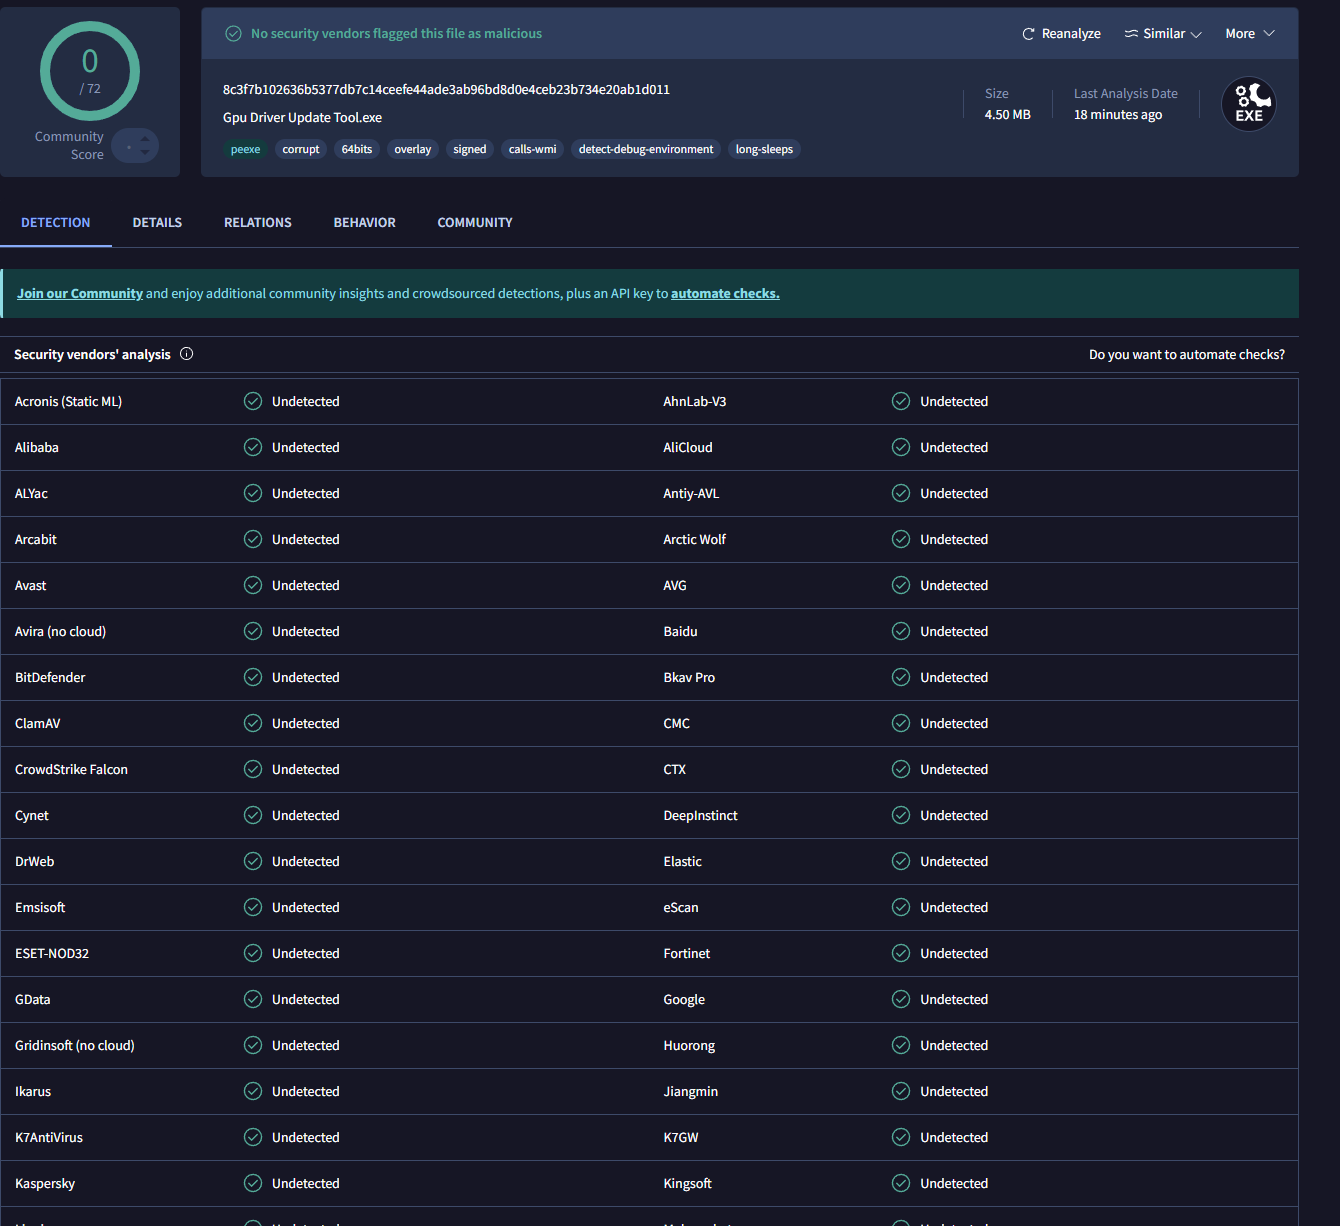
Task: Click the signed tag
Action: click(x=470, y=149)
